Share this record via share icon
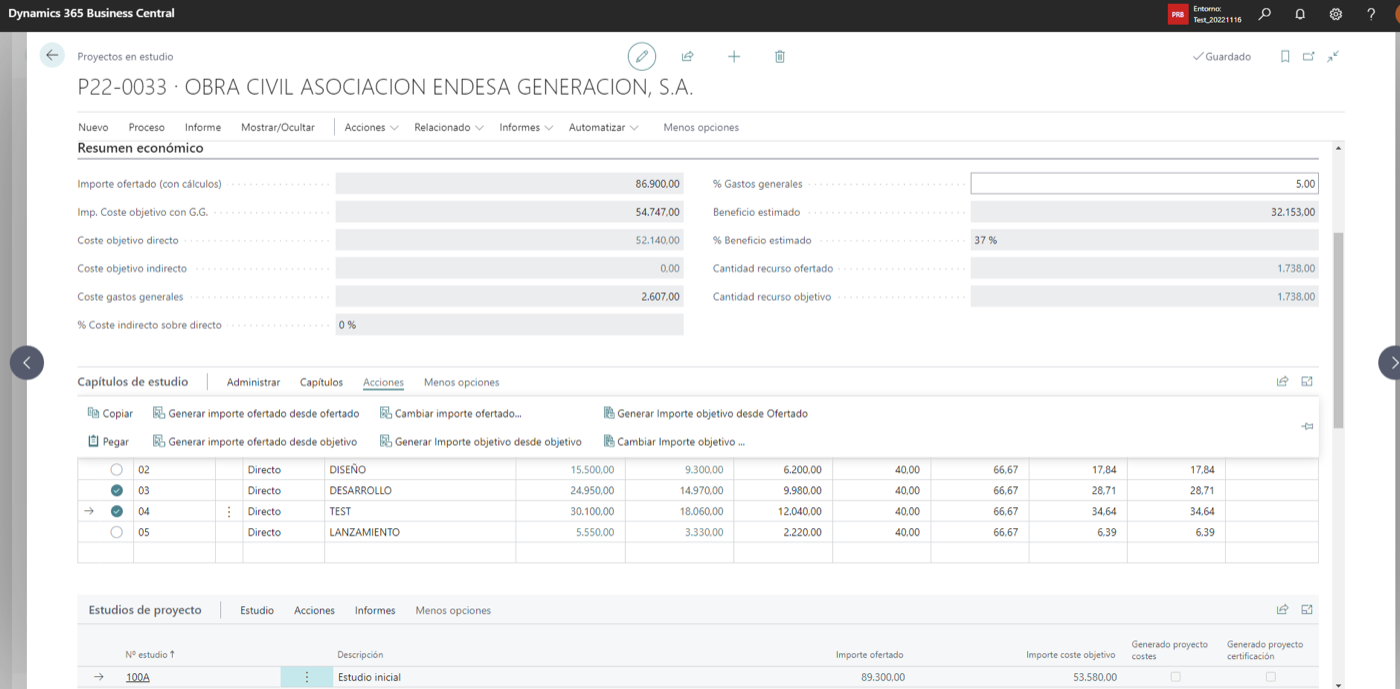The image size is (1400, 689). pyautogui.click(x=688, y=57)
